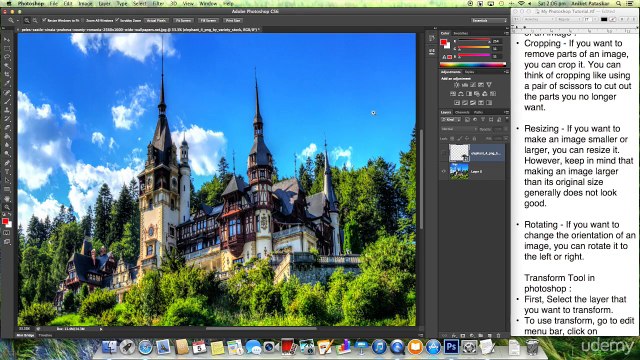The image size is (640, 360).
Task: Toggle Quick Mask mode icon
Action: (7, 233)
